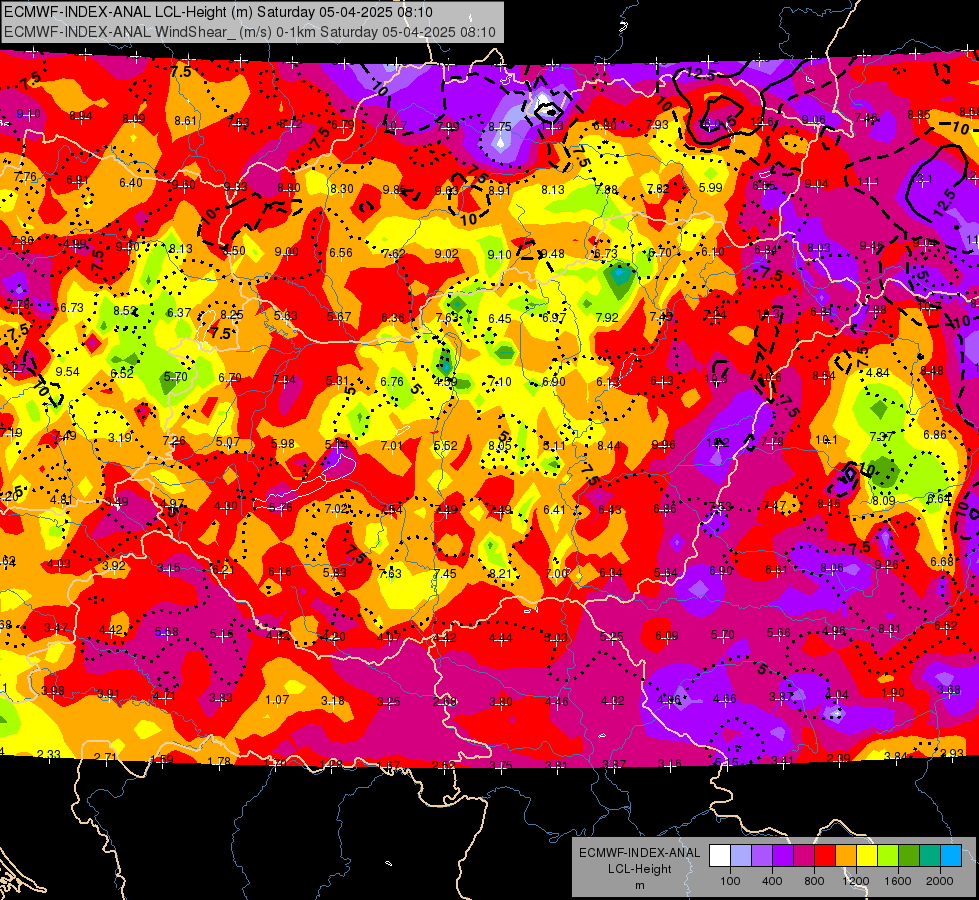979x900 pixels.
Task: Click the legend title ECMWF-INDEX-ANAL
Action: click(639, 853)
